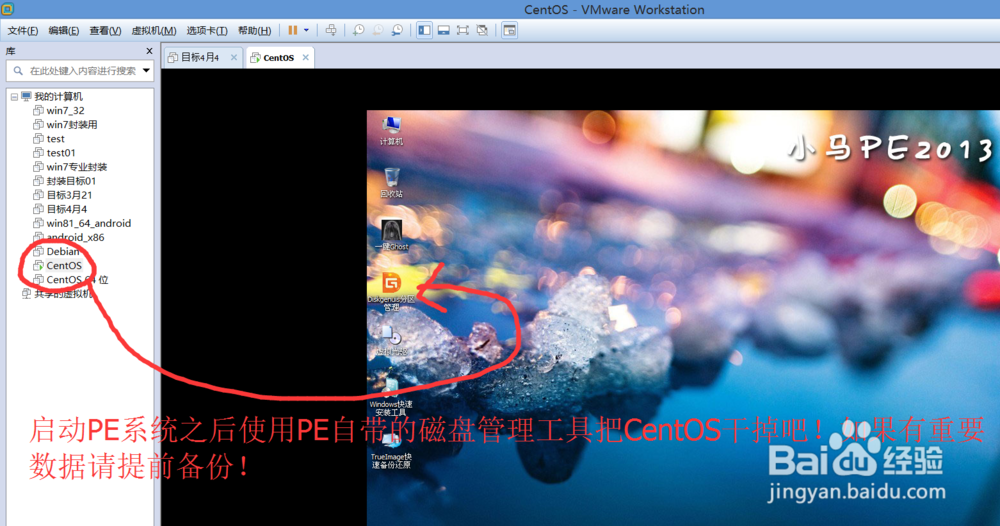Click the Windows快速安装工具 desktop icon
This screenshot has height=526, width=1000.
point(390,398)
